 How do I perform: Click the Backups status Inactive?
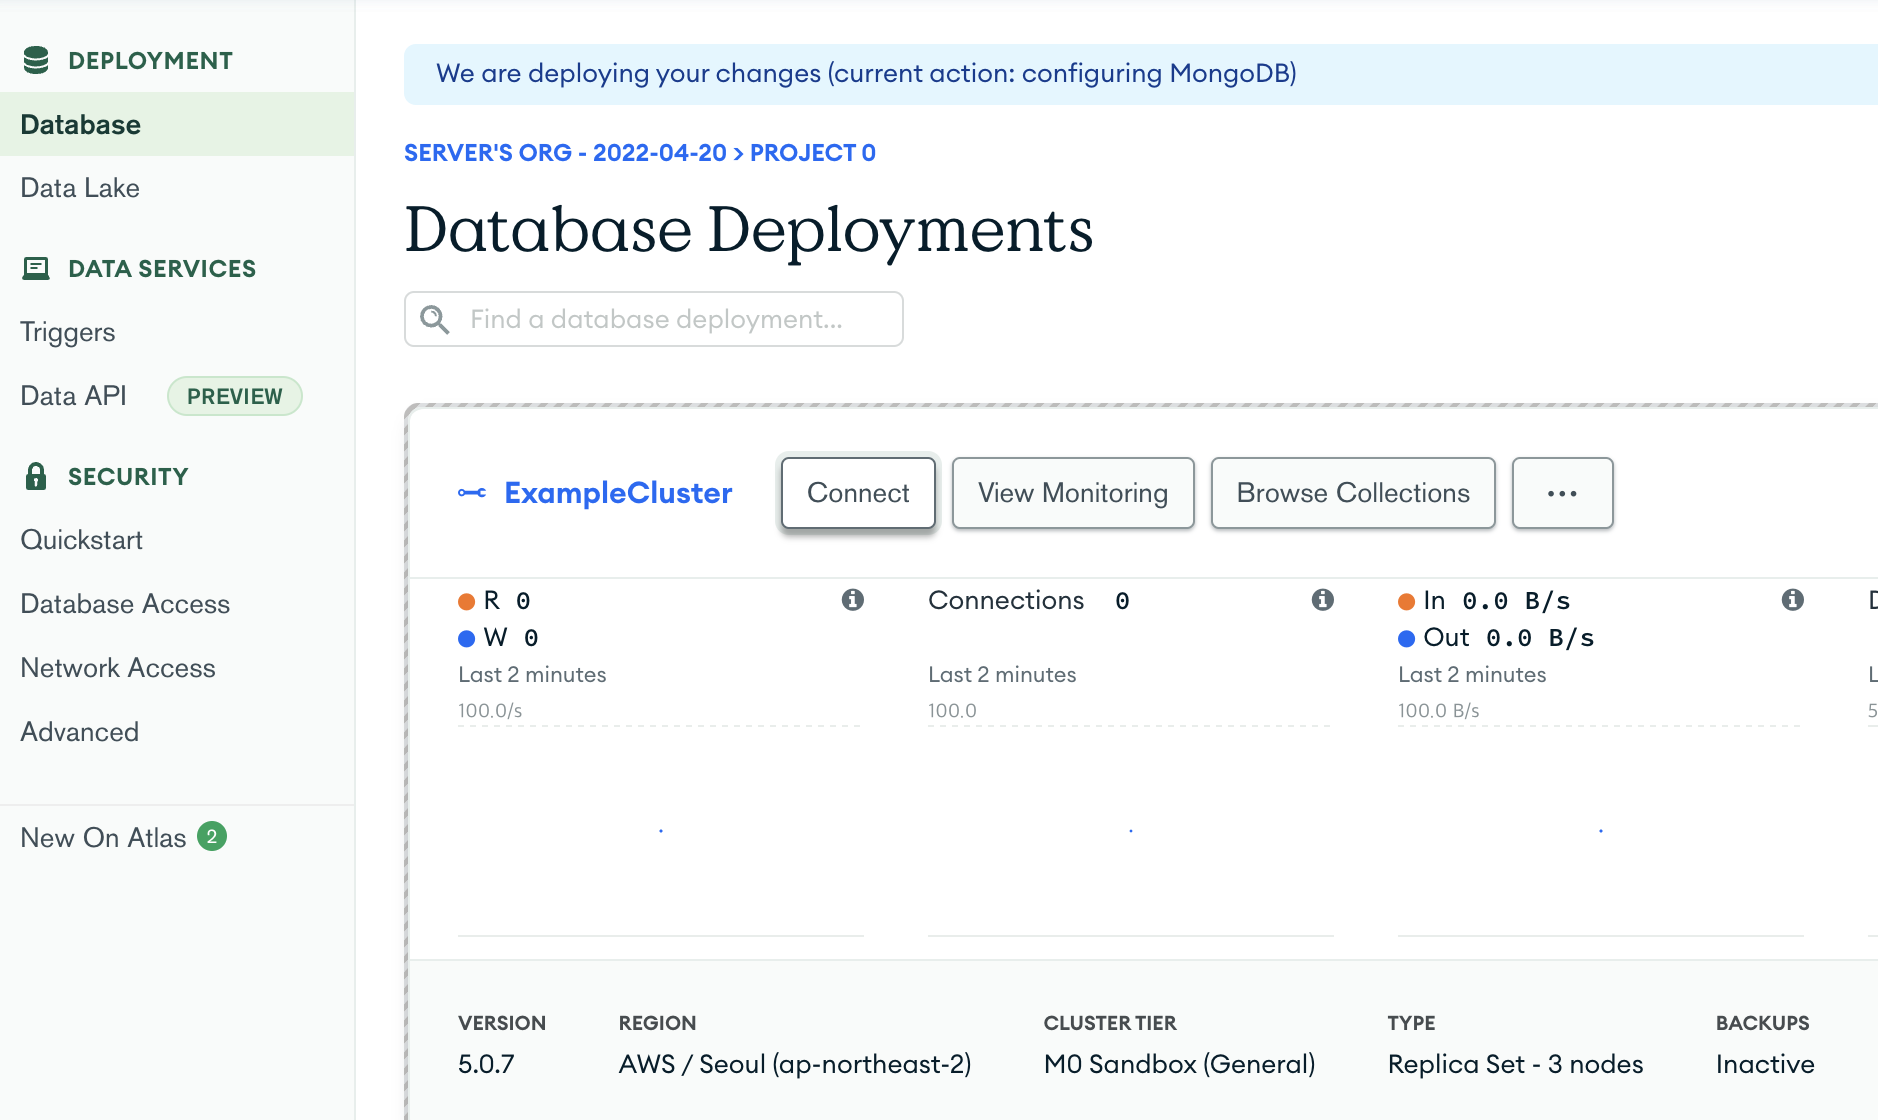click(x=1765, y=1064)
